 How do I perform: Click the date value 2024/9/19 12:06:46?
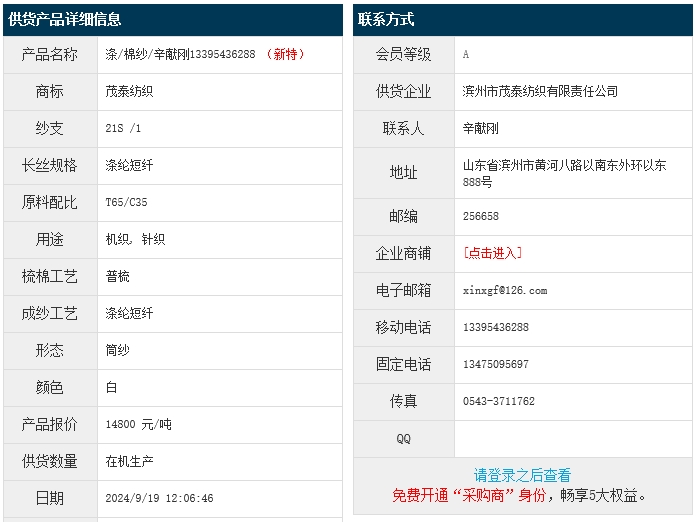159,498
